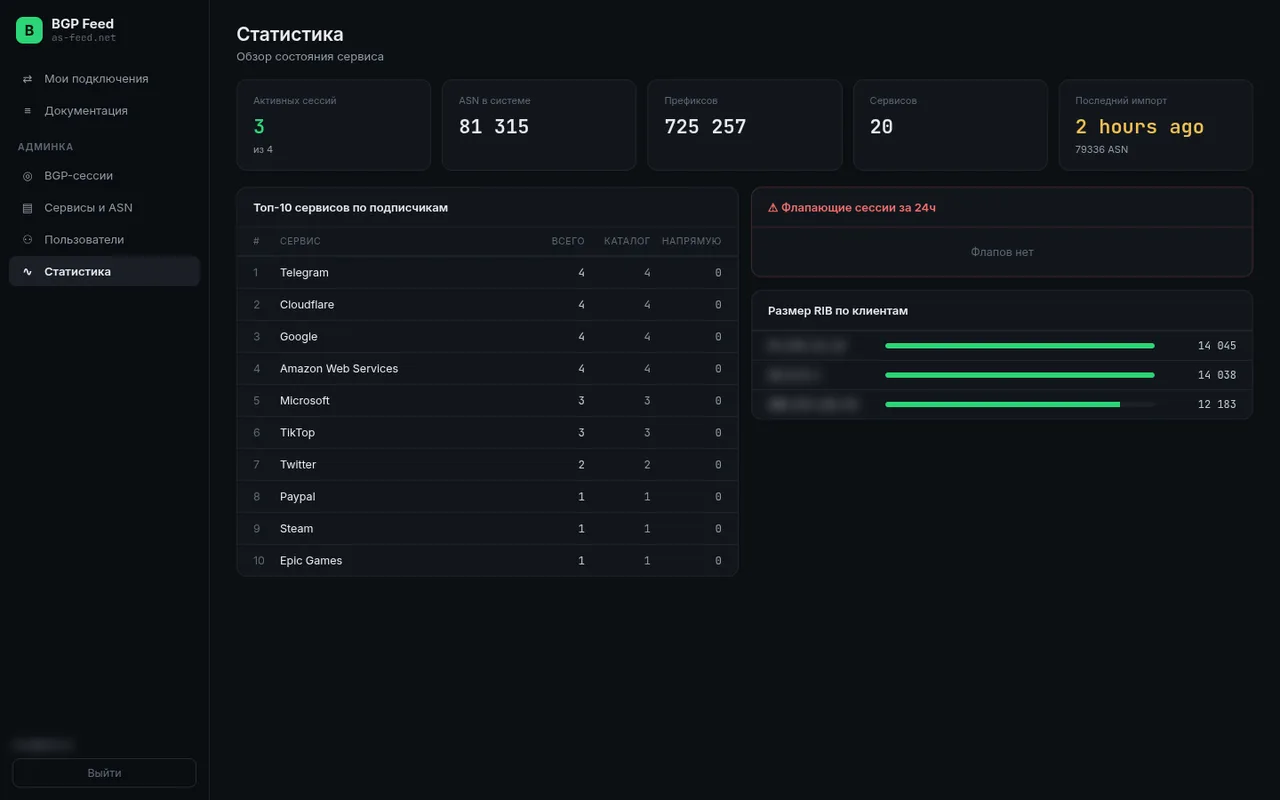The image size is (1280, 800).
Task: Select the Статистика sidebar item
Action: [x=104, y=272]
